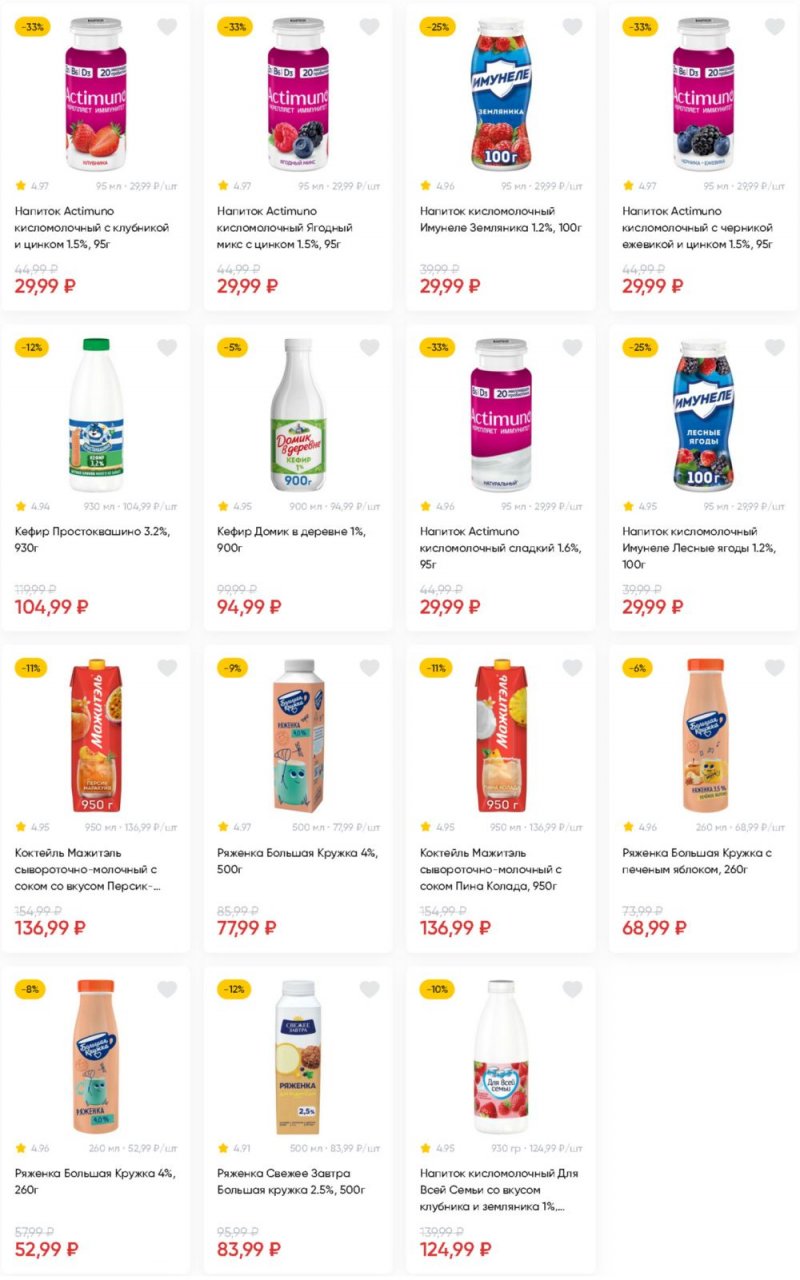
Task: Open Кефир Простоквашино 3.2% product title
Action: 92,540
